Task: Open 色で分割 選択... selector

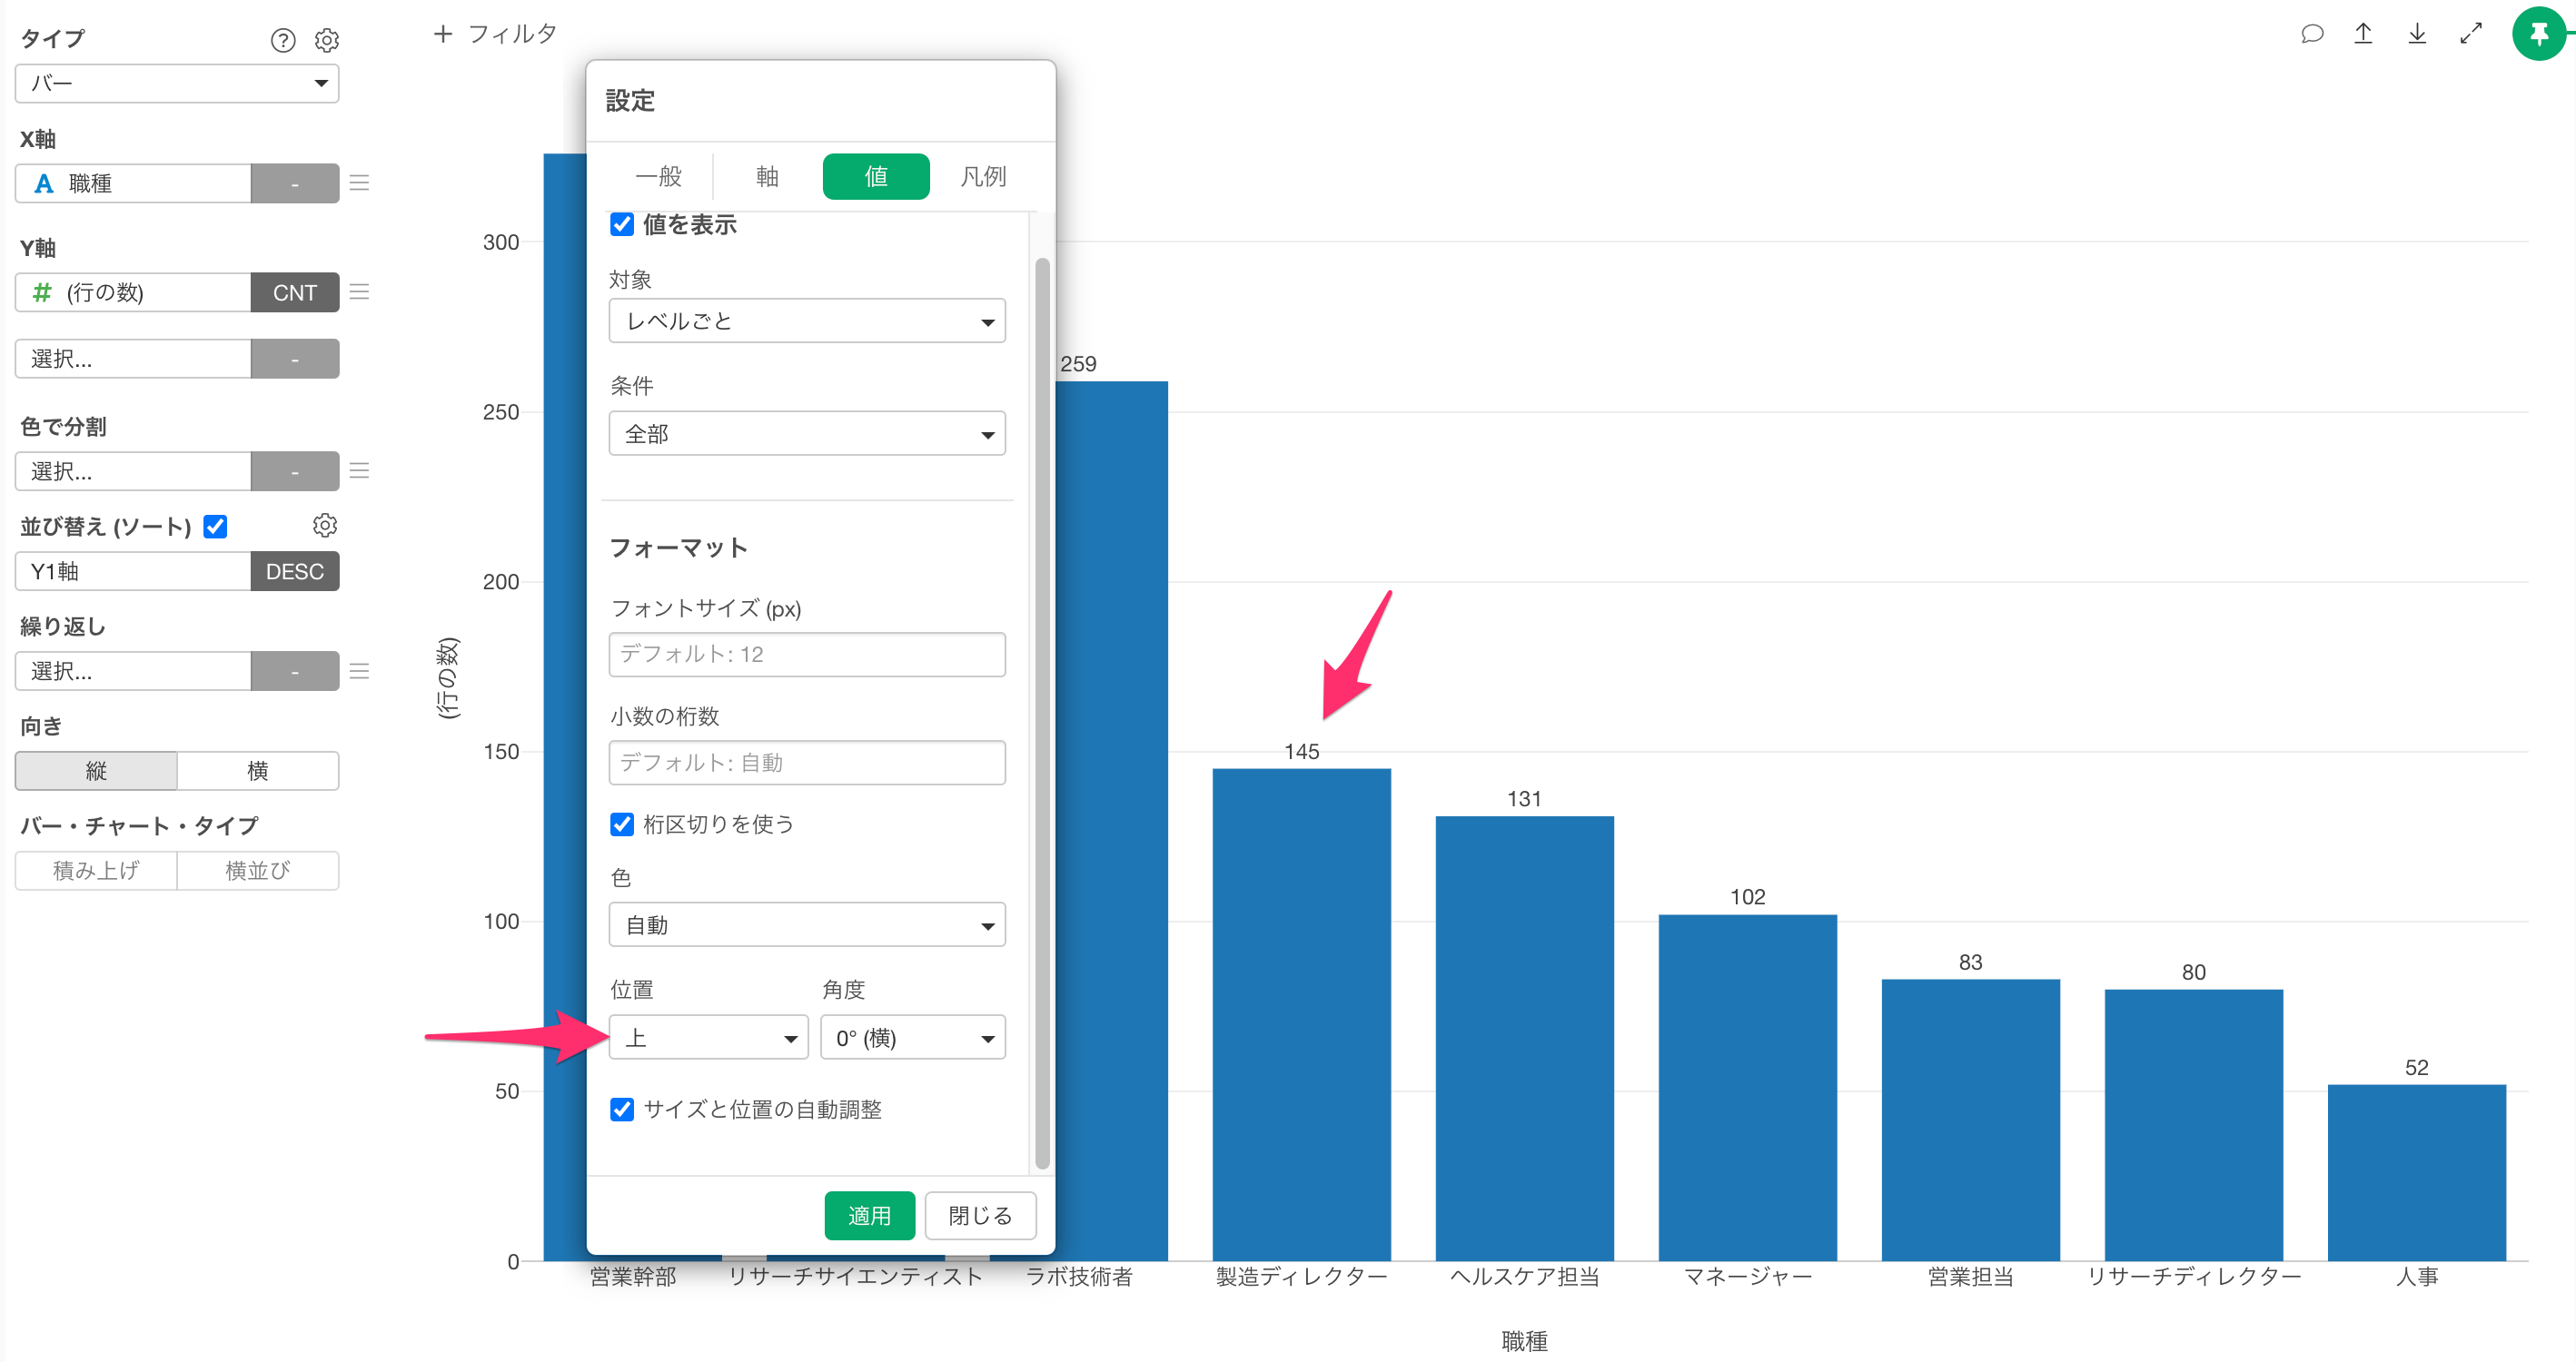Action: pyautogui.click(x=133, y=471)
